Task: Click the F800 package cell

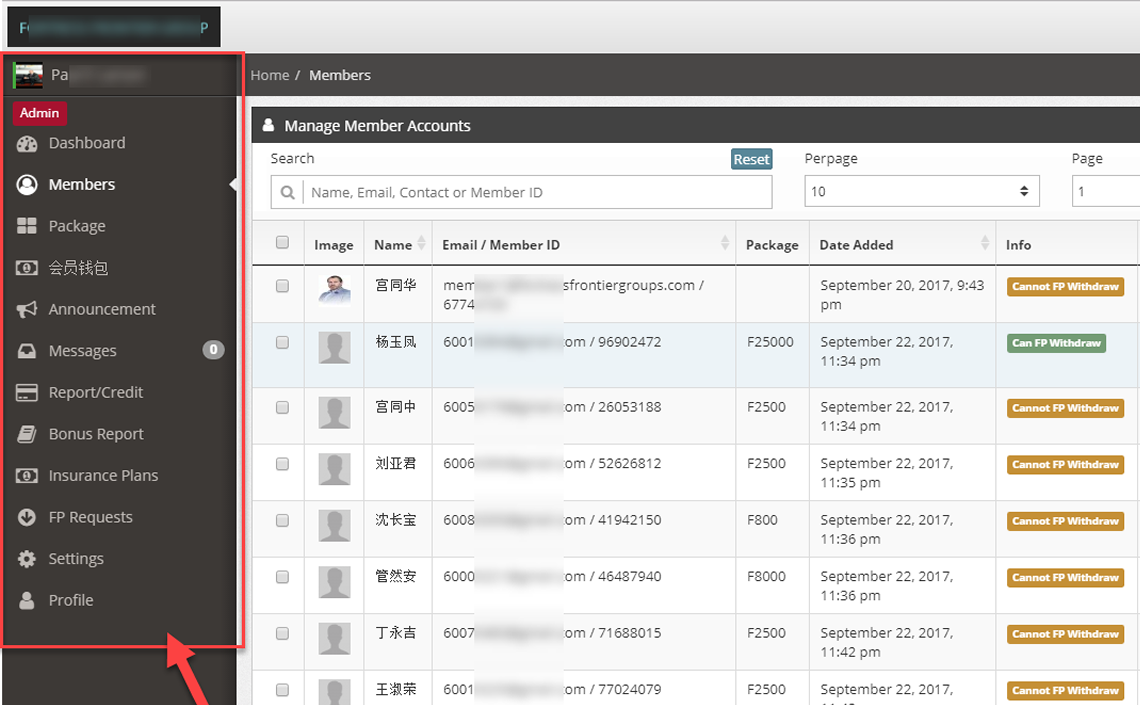Action: (762, 520)
